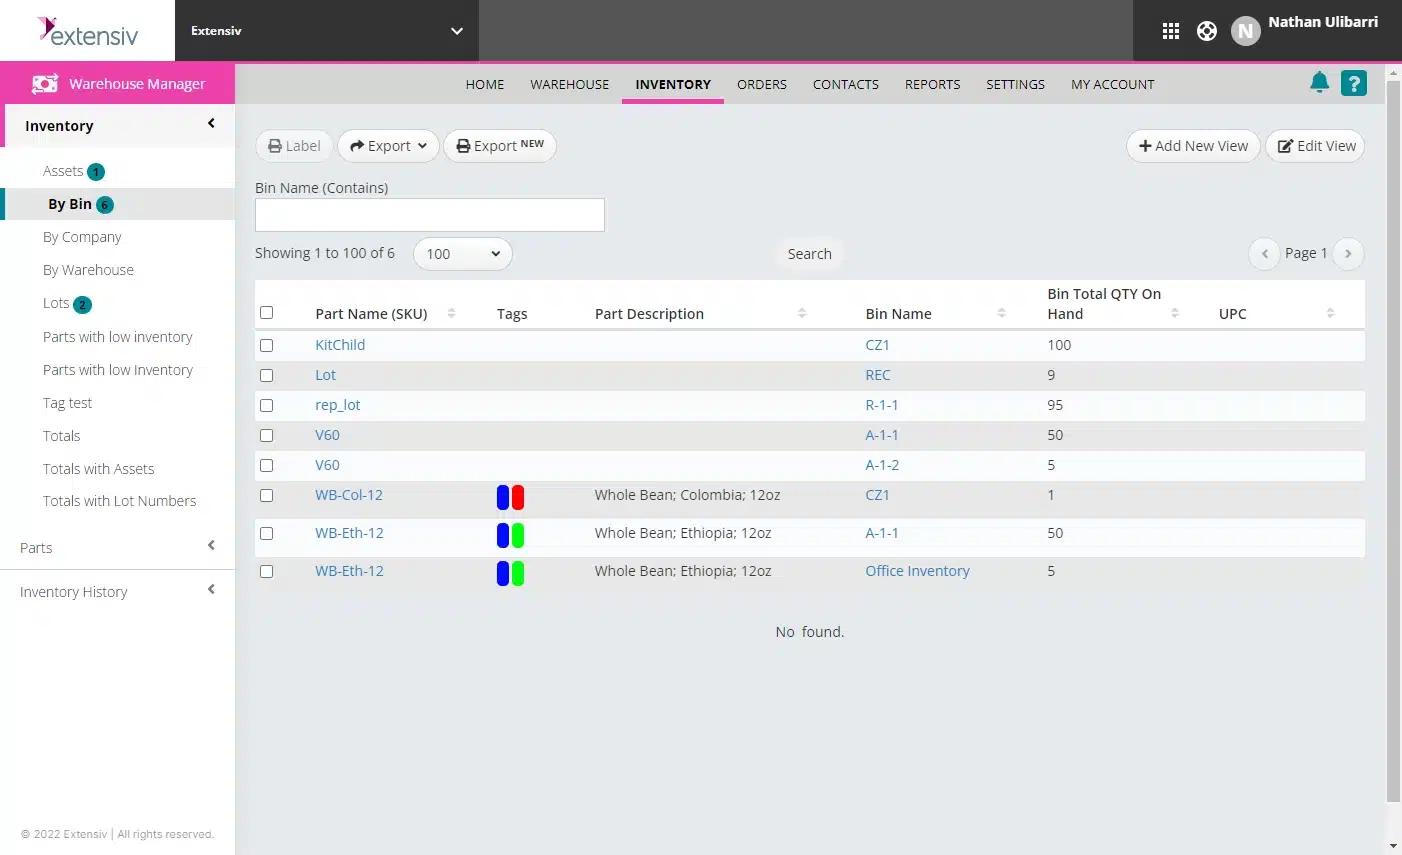Open the Nathan Ulibarri avatar icon

[1245, 31]
